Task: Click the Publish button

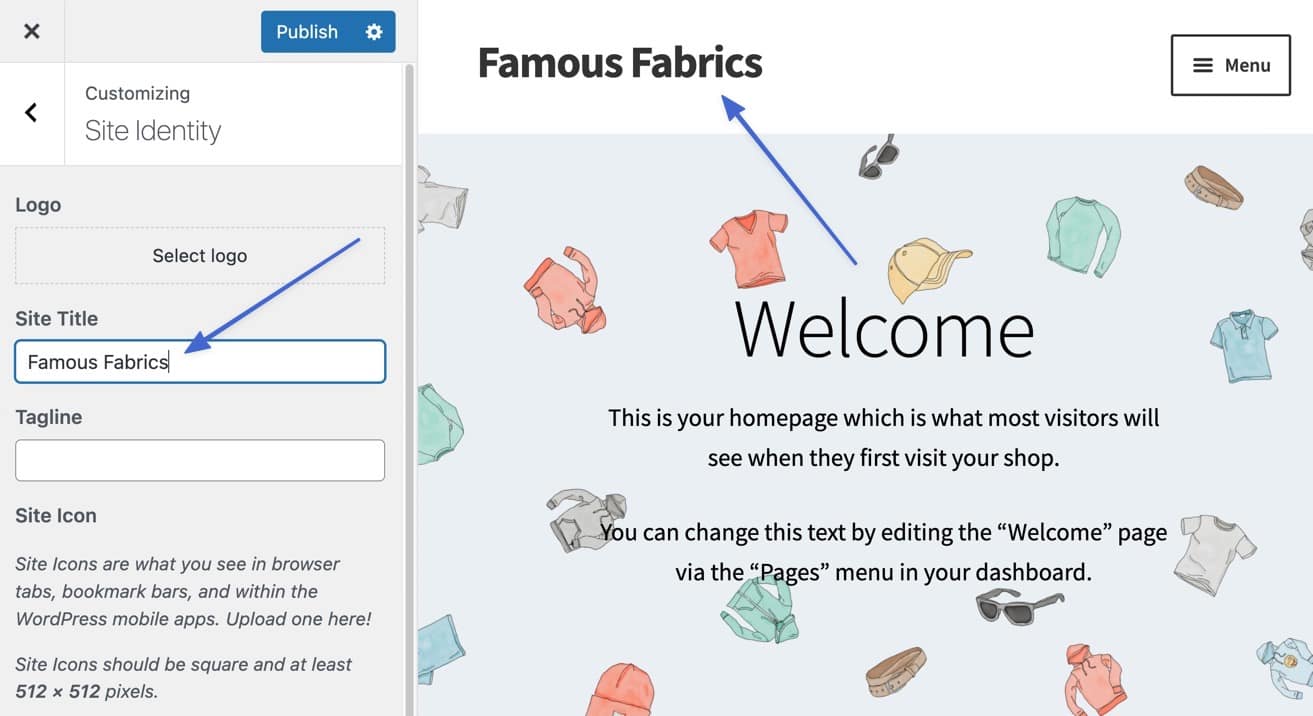Action: pos(307,32)
